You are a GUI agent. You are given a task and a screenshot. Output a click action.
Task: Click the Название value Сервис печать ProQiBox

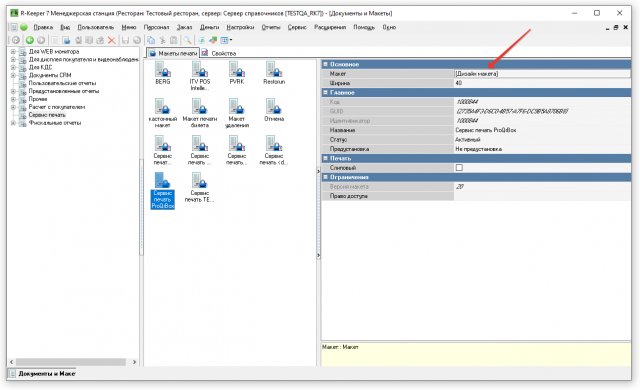[x=542, y=130]
